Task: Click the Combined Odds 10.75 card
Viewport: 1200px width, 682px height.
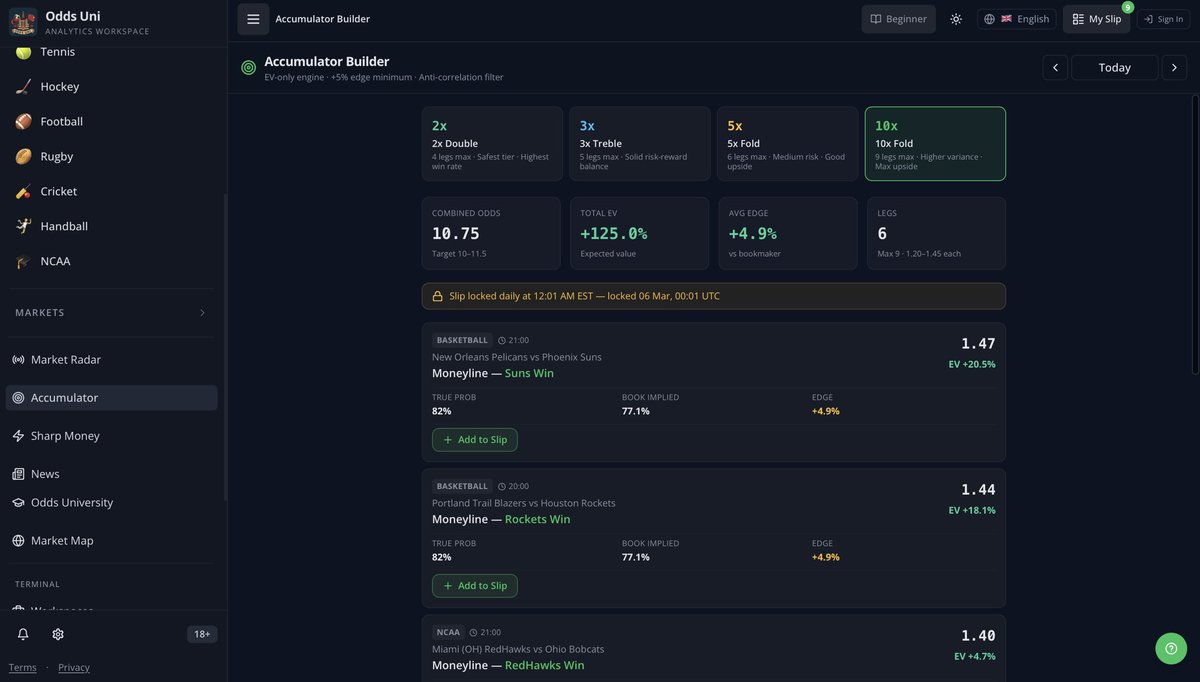Action: [491, 233]
